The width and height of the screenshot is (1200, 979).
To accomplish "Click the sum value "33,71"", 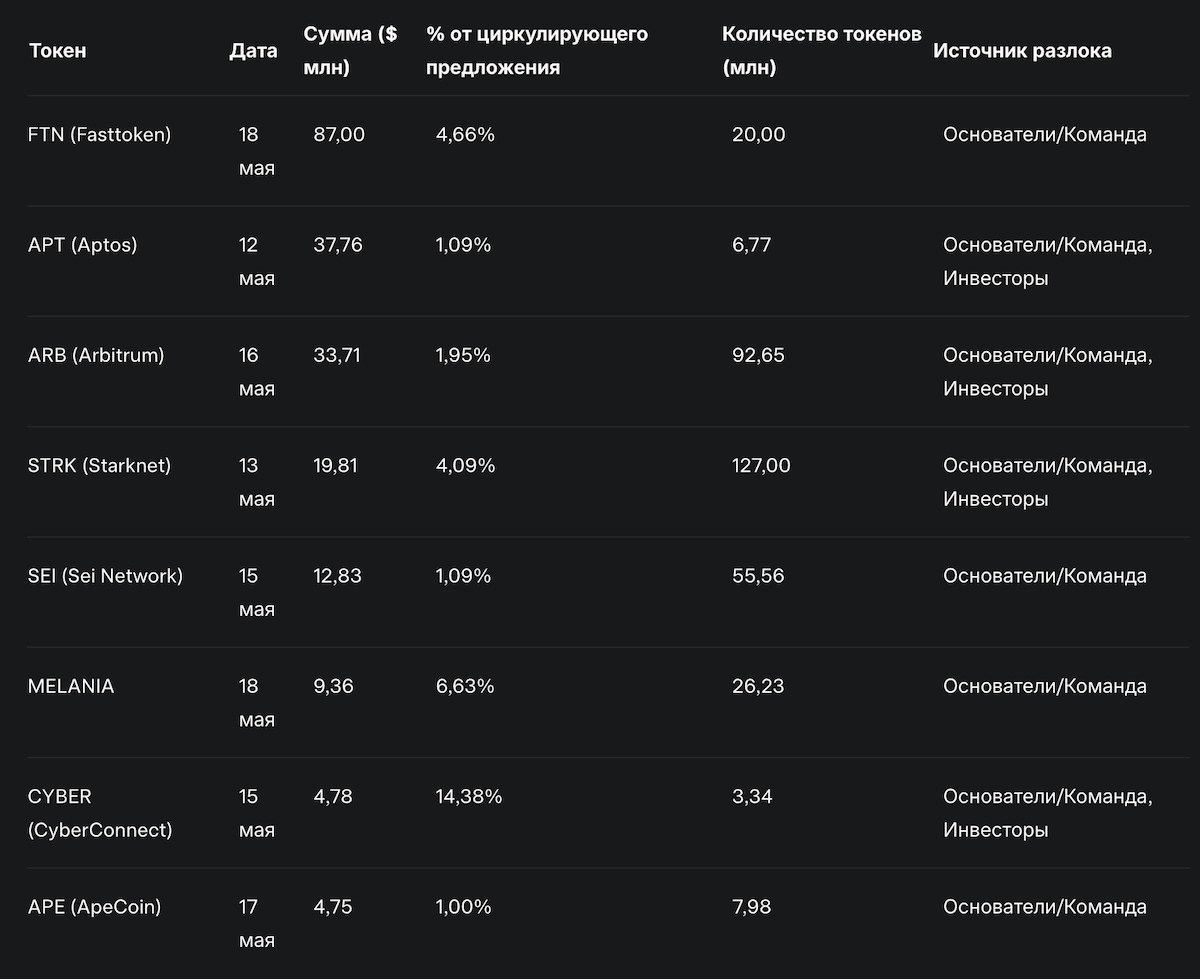I will coord(337,355).
